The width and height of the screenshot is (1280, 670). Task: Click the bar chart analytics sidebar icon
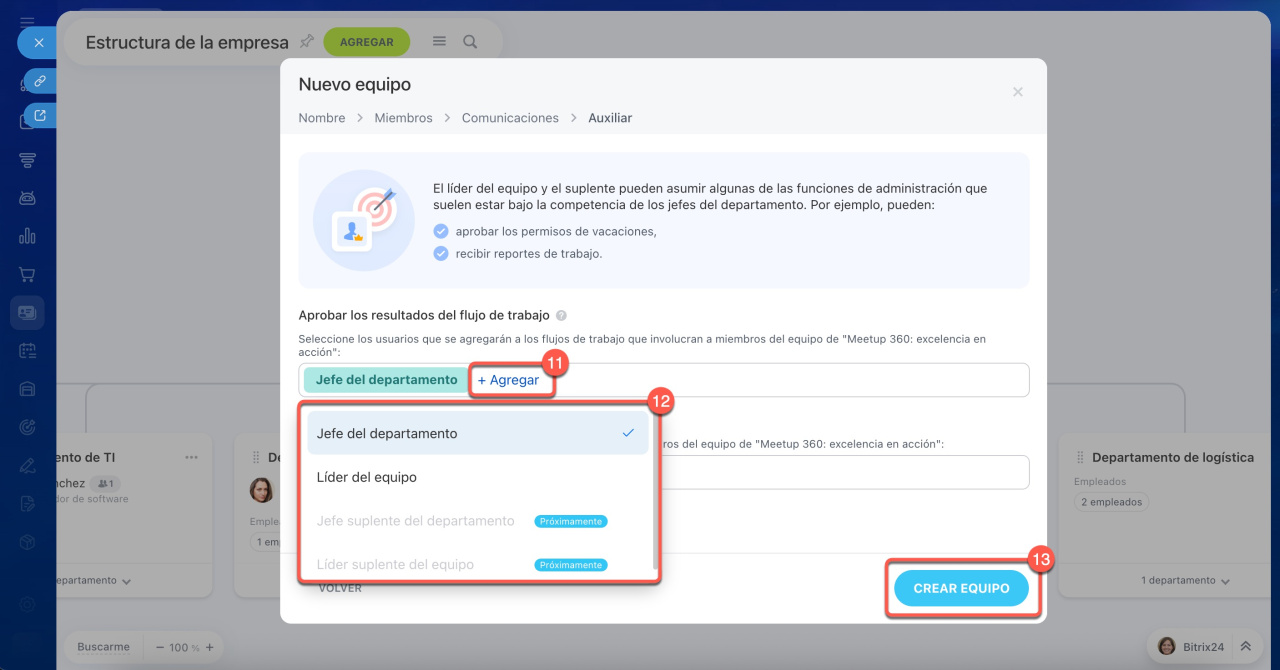pos(27,236)
